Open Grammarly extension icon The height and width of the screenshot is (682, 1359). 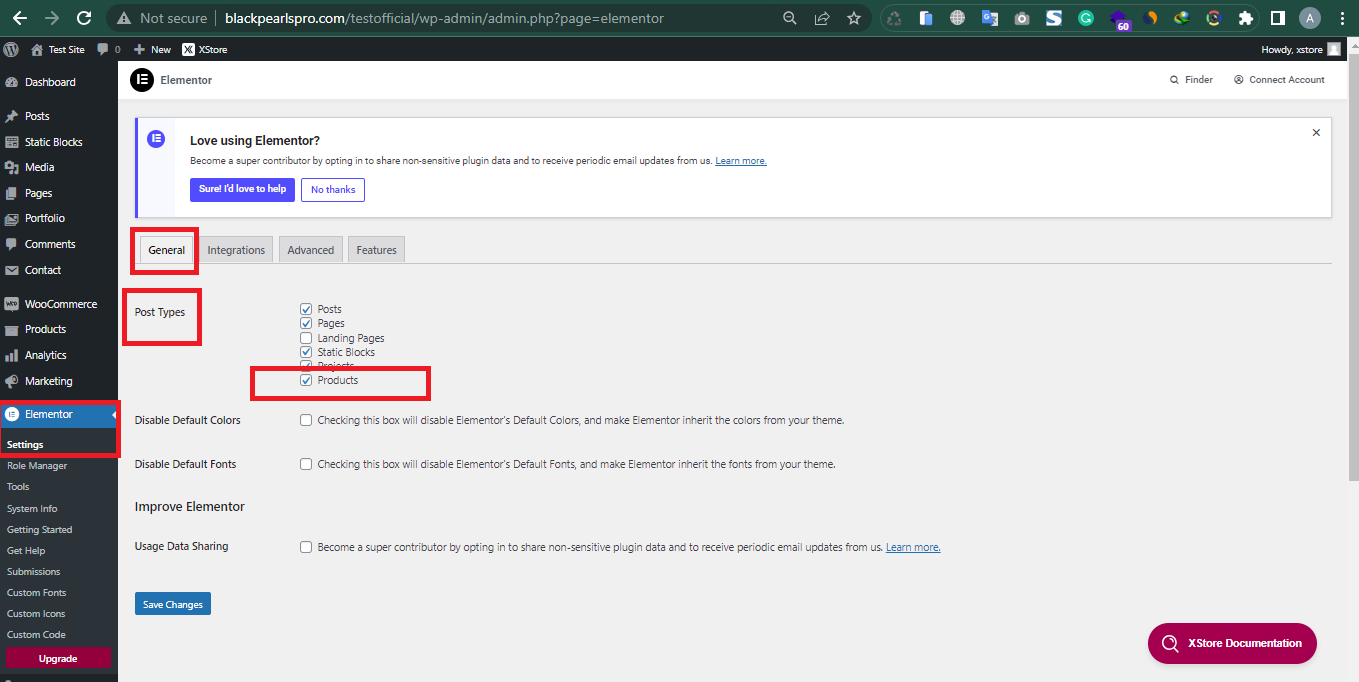pos(1086,18)
